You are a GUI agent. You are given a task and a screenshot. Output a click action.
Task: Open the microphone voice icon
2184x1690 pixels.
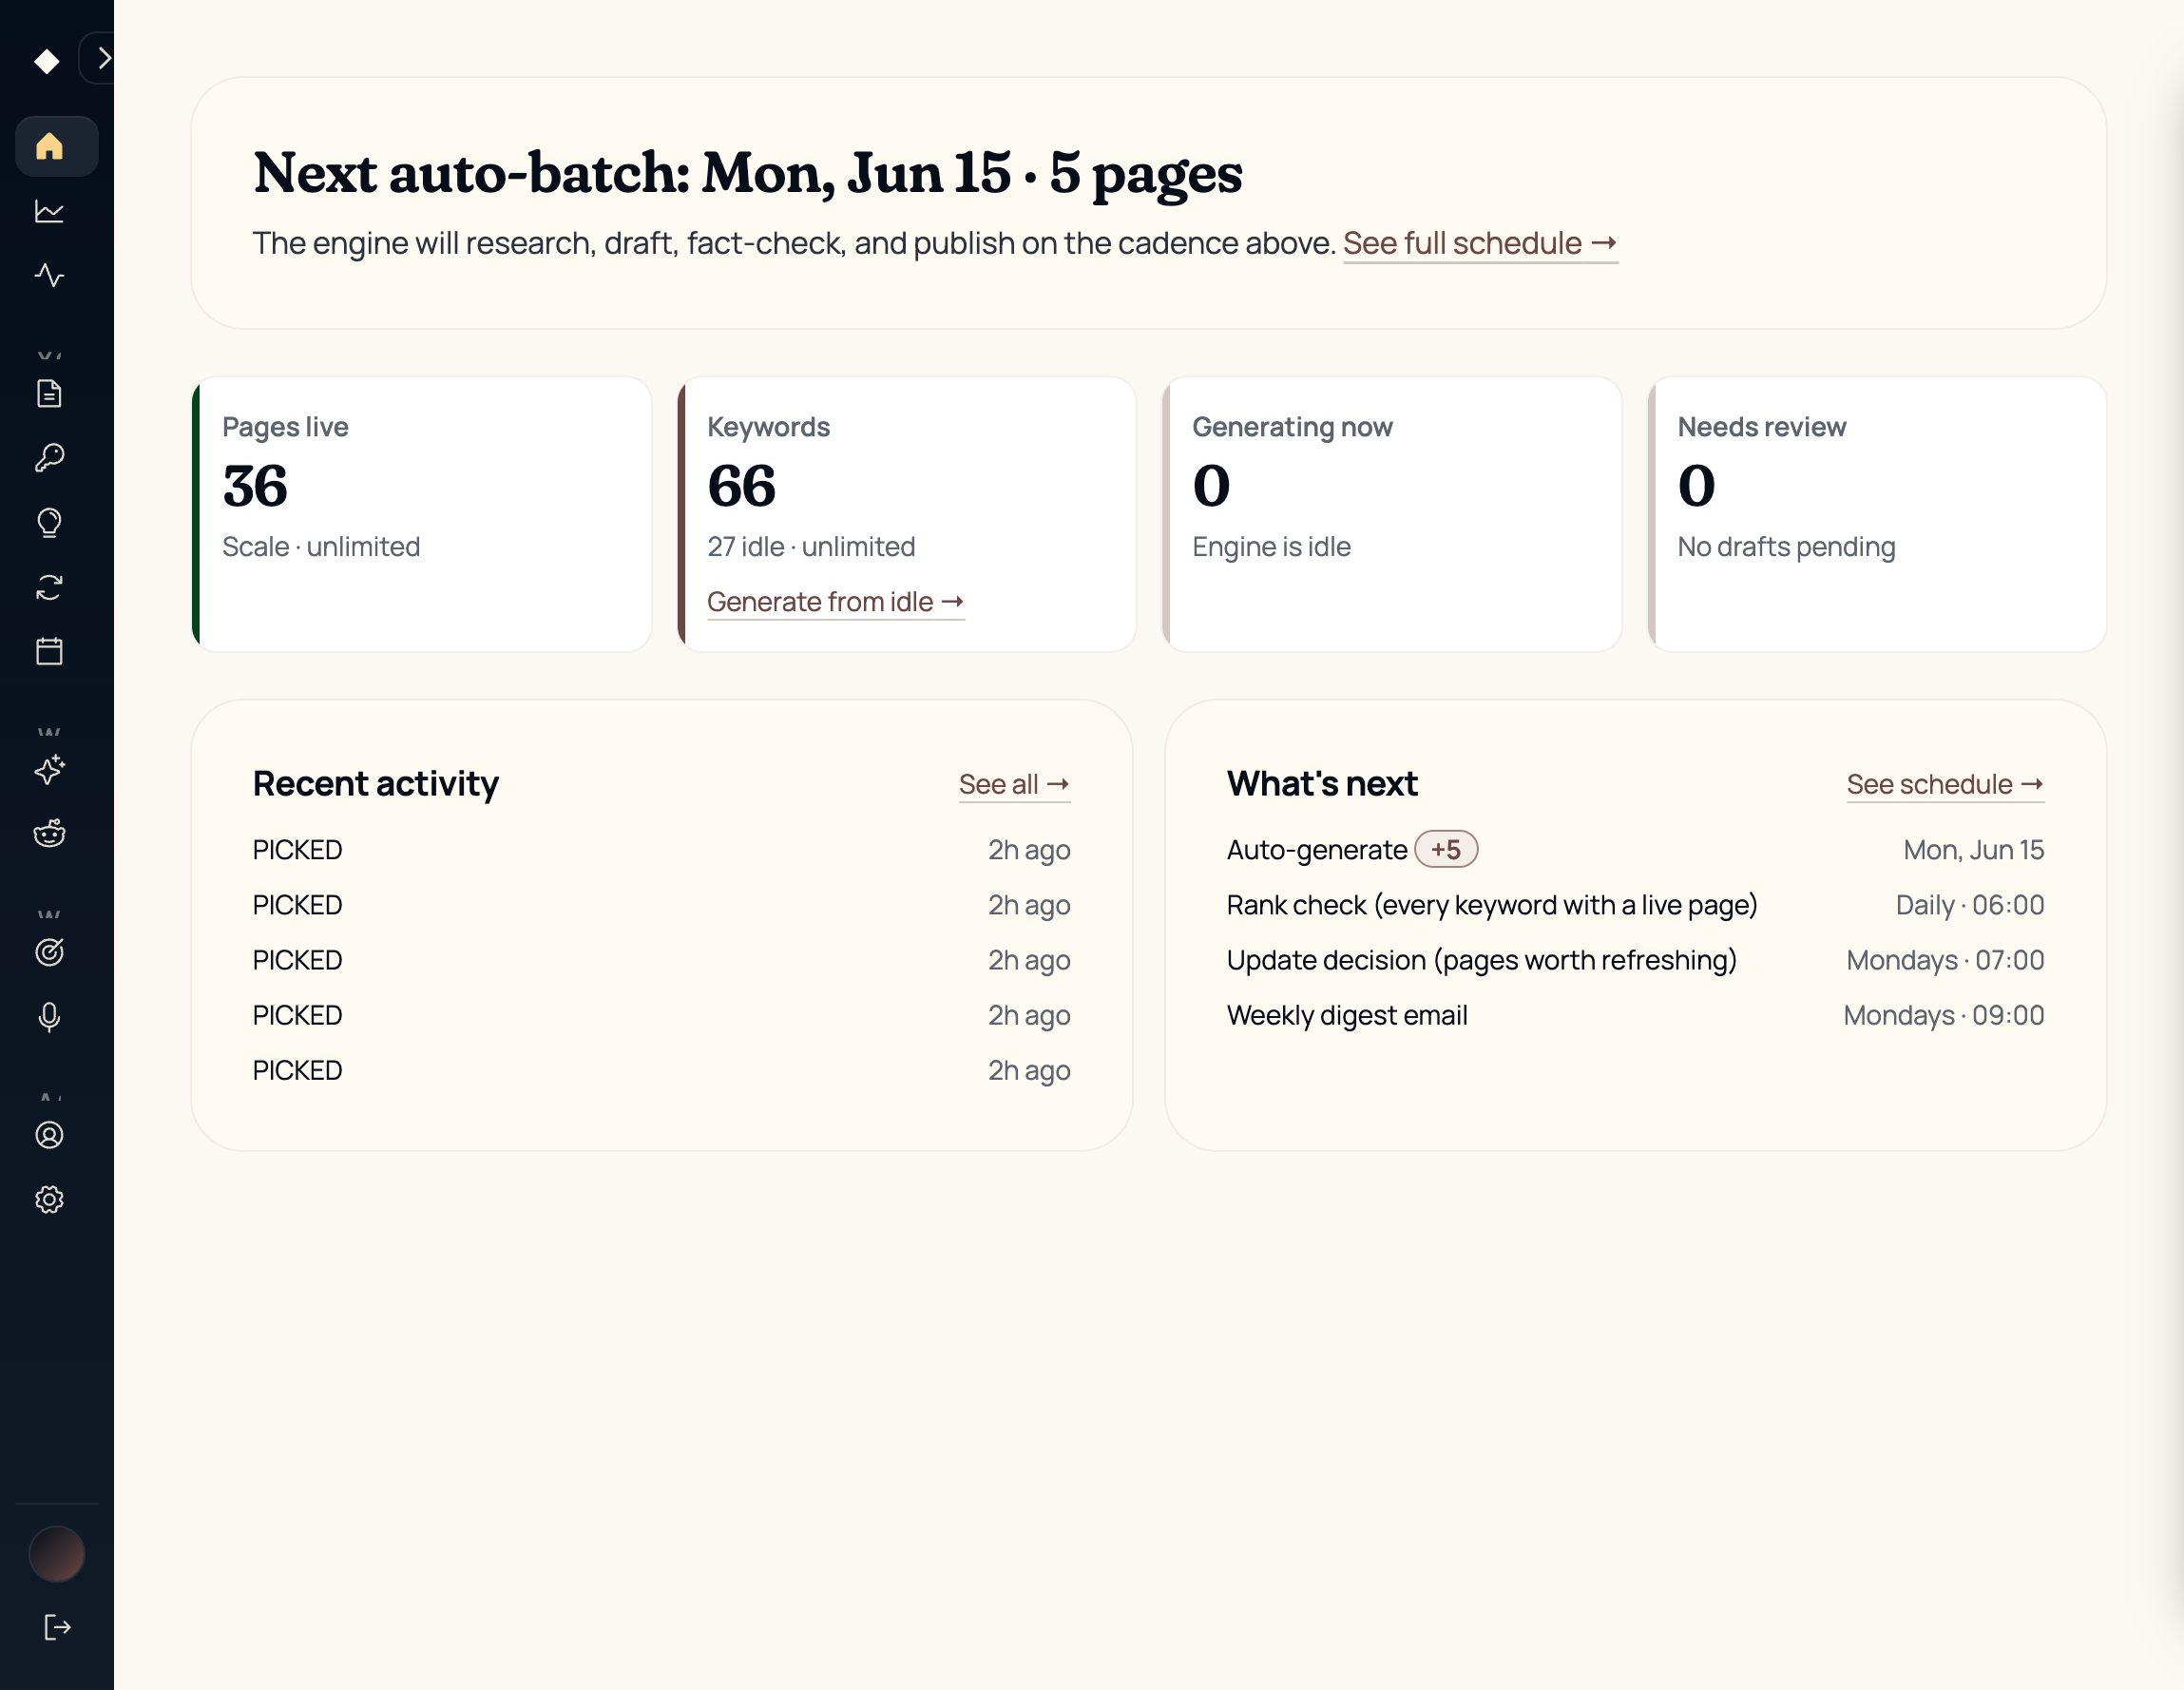coord(49,1016)
